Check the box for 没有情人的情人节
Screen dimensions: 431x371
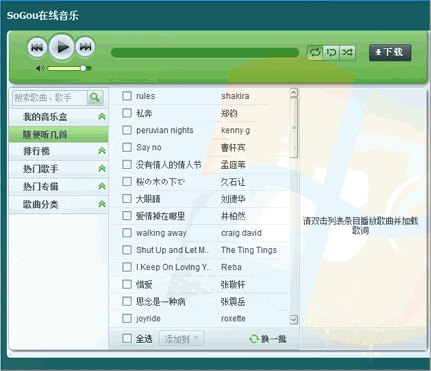click(127, 164)
